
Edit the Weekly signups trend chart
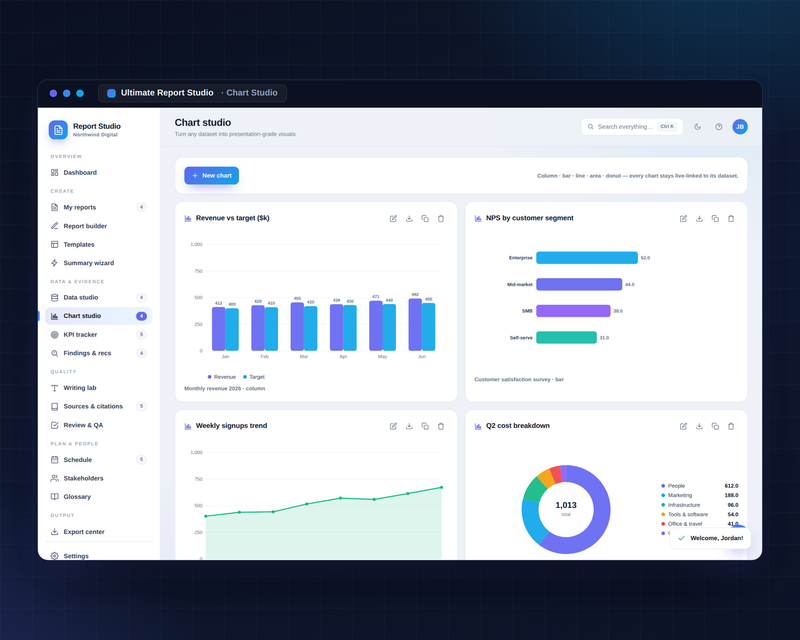(393, 426)
